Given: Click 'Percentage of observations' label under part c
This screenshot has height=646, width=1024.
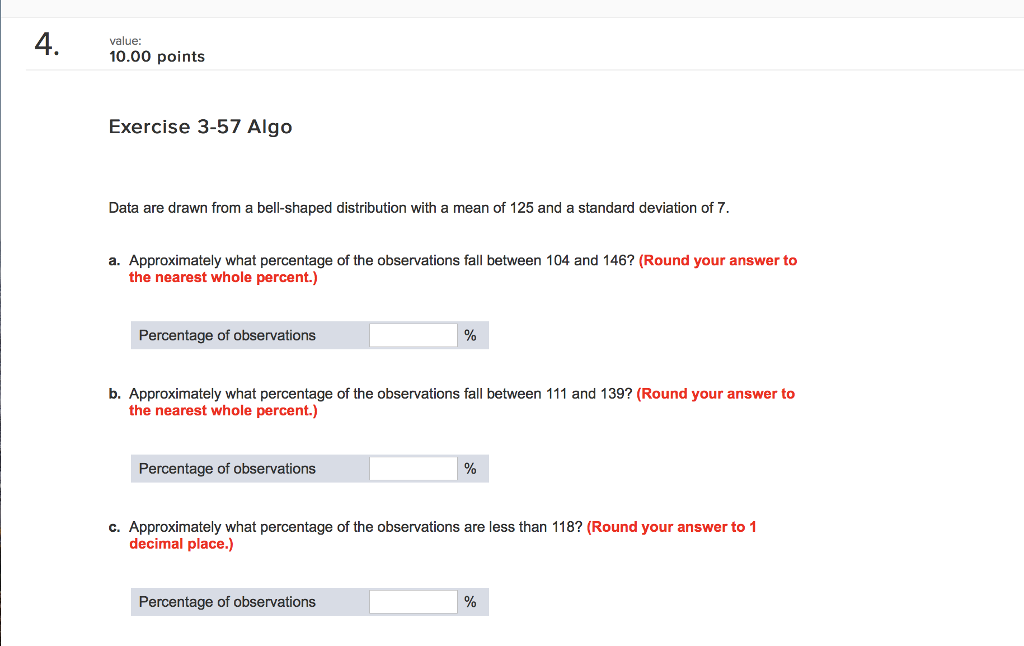Looking at the screenshot, I should (227, 601).
